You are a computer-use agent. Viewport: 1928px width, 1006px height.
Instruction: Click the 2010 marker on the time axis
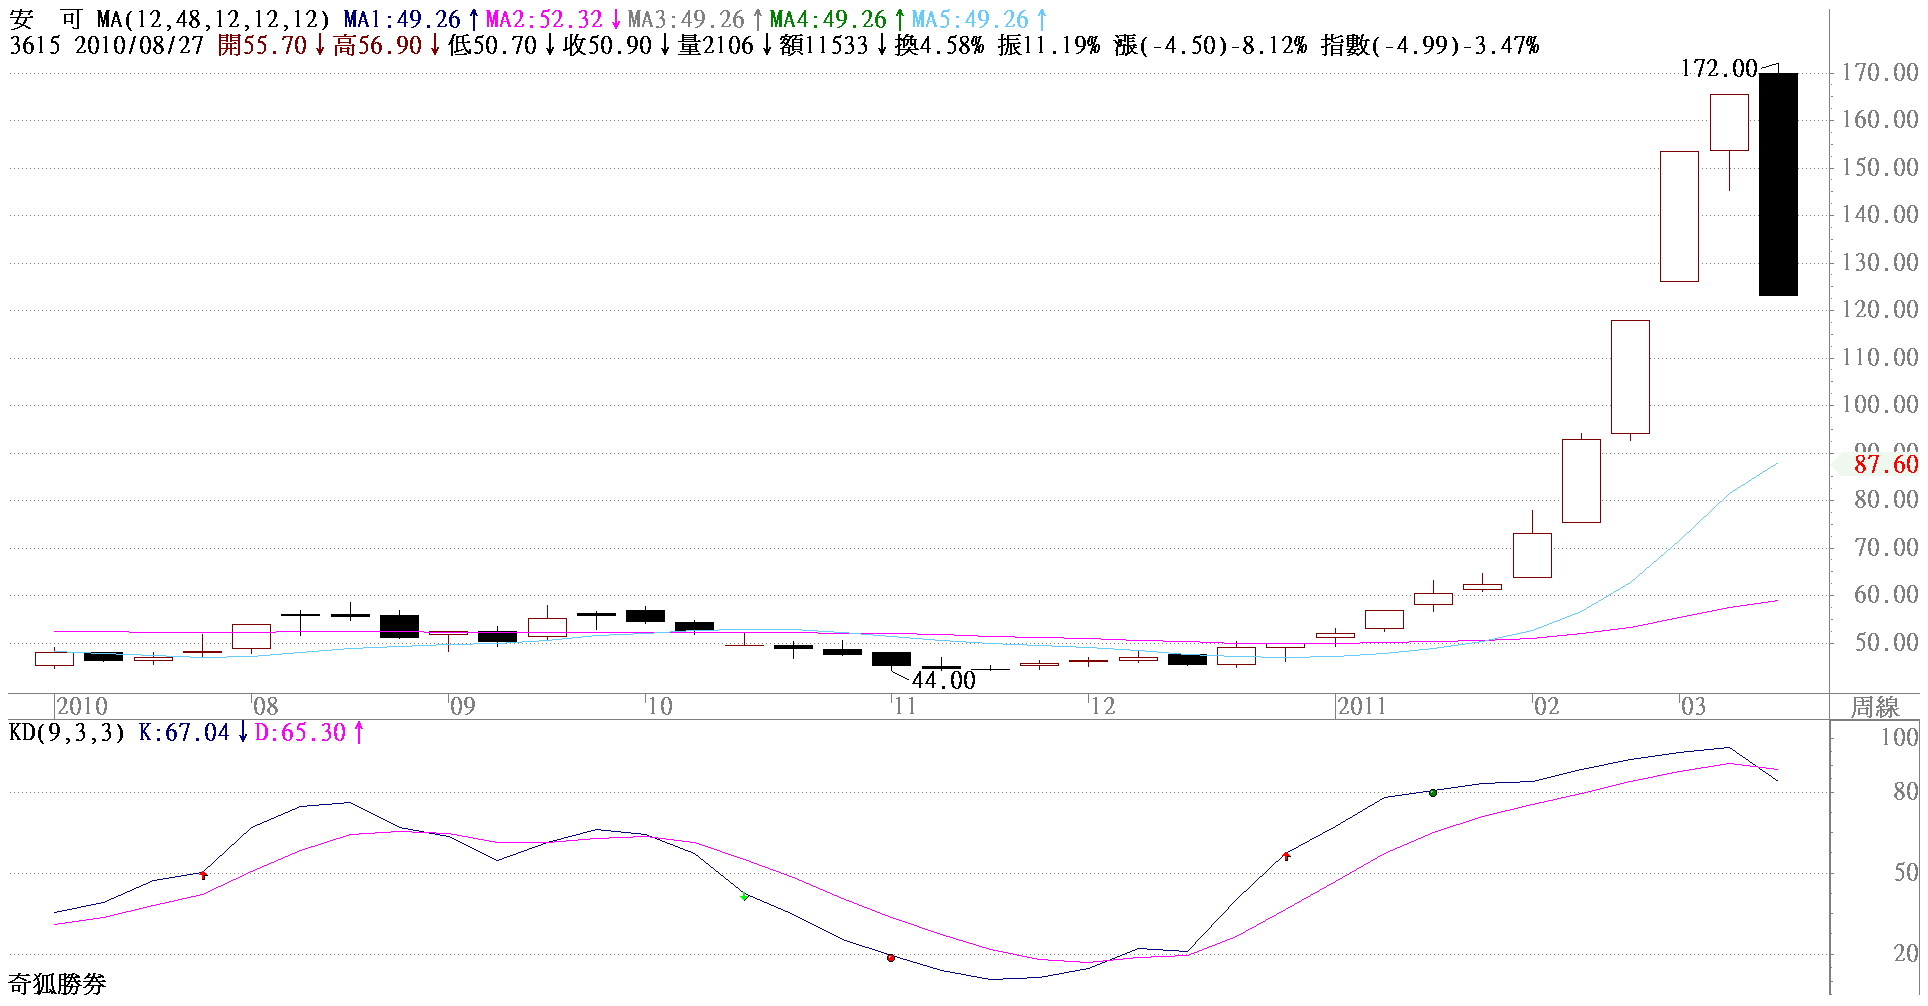(82, 707)
